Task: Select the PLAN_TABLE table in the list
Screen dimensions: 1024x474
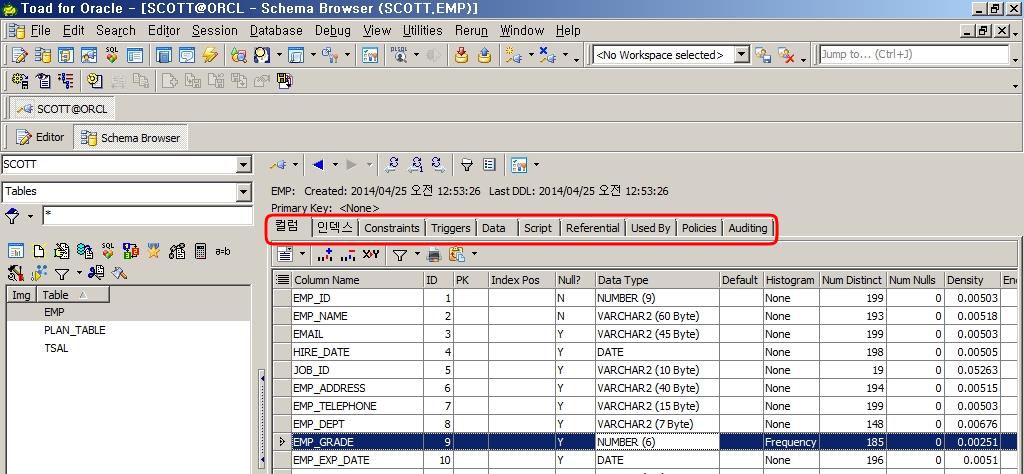Action: coord(74,330)
